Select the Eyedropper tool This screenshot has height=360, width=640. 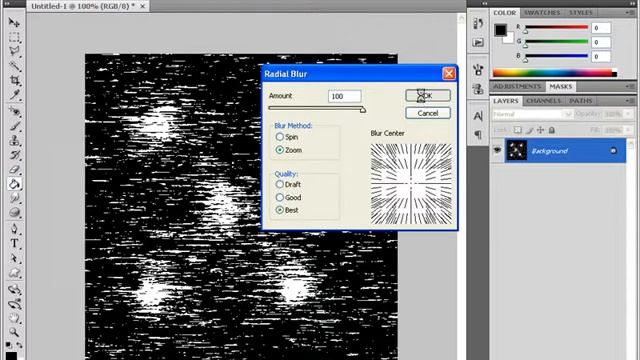pyautogui.click(x=14, y=95)
